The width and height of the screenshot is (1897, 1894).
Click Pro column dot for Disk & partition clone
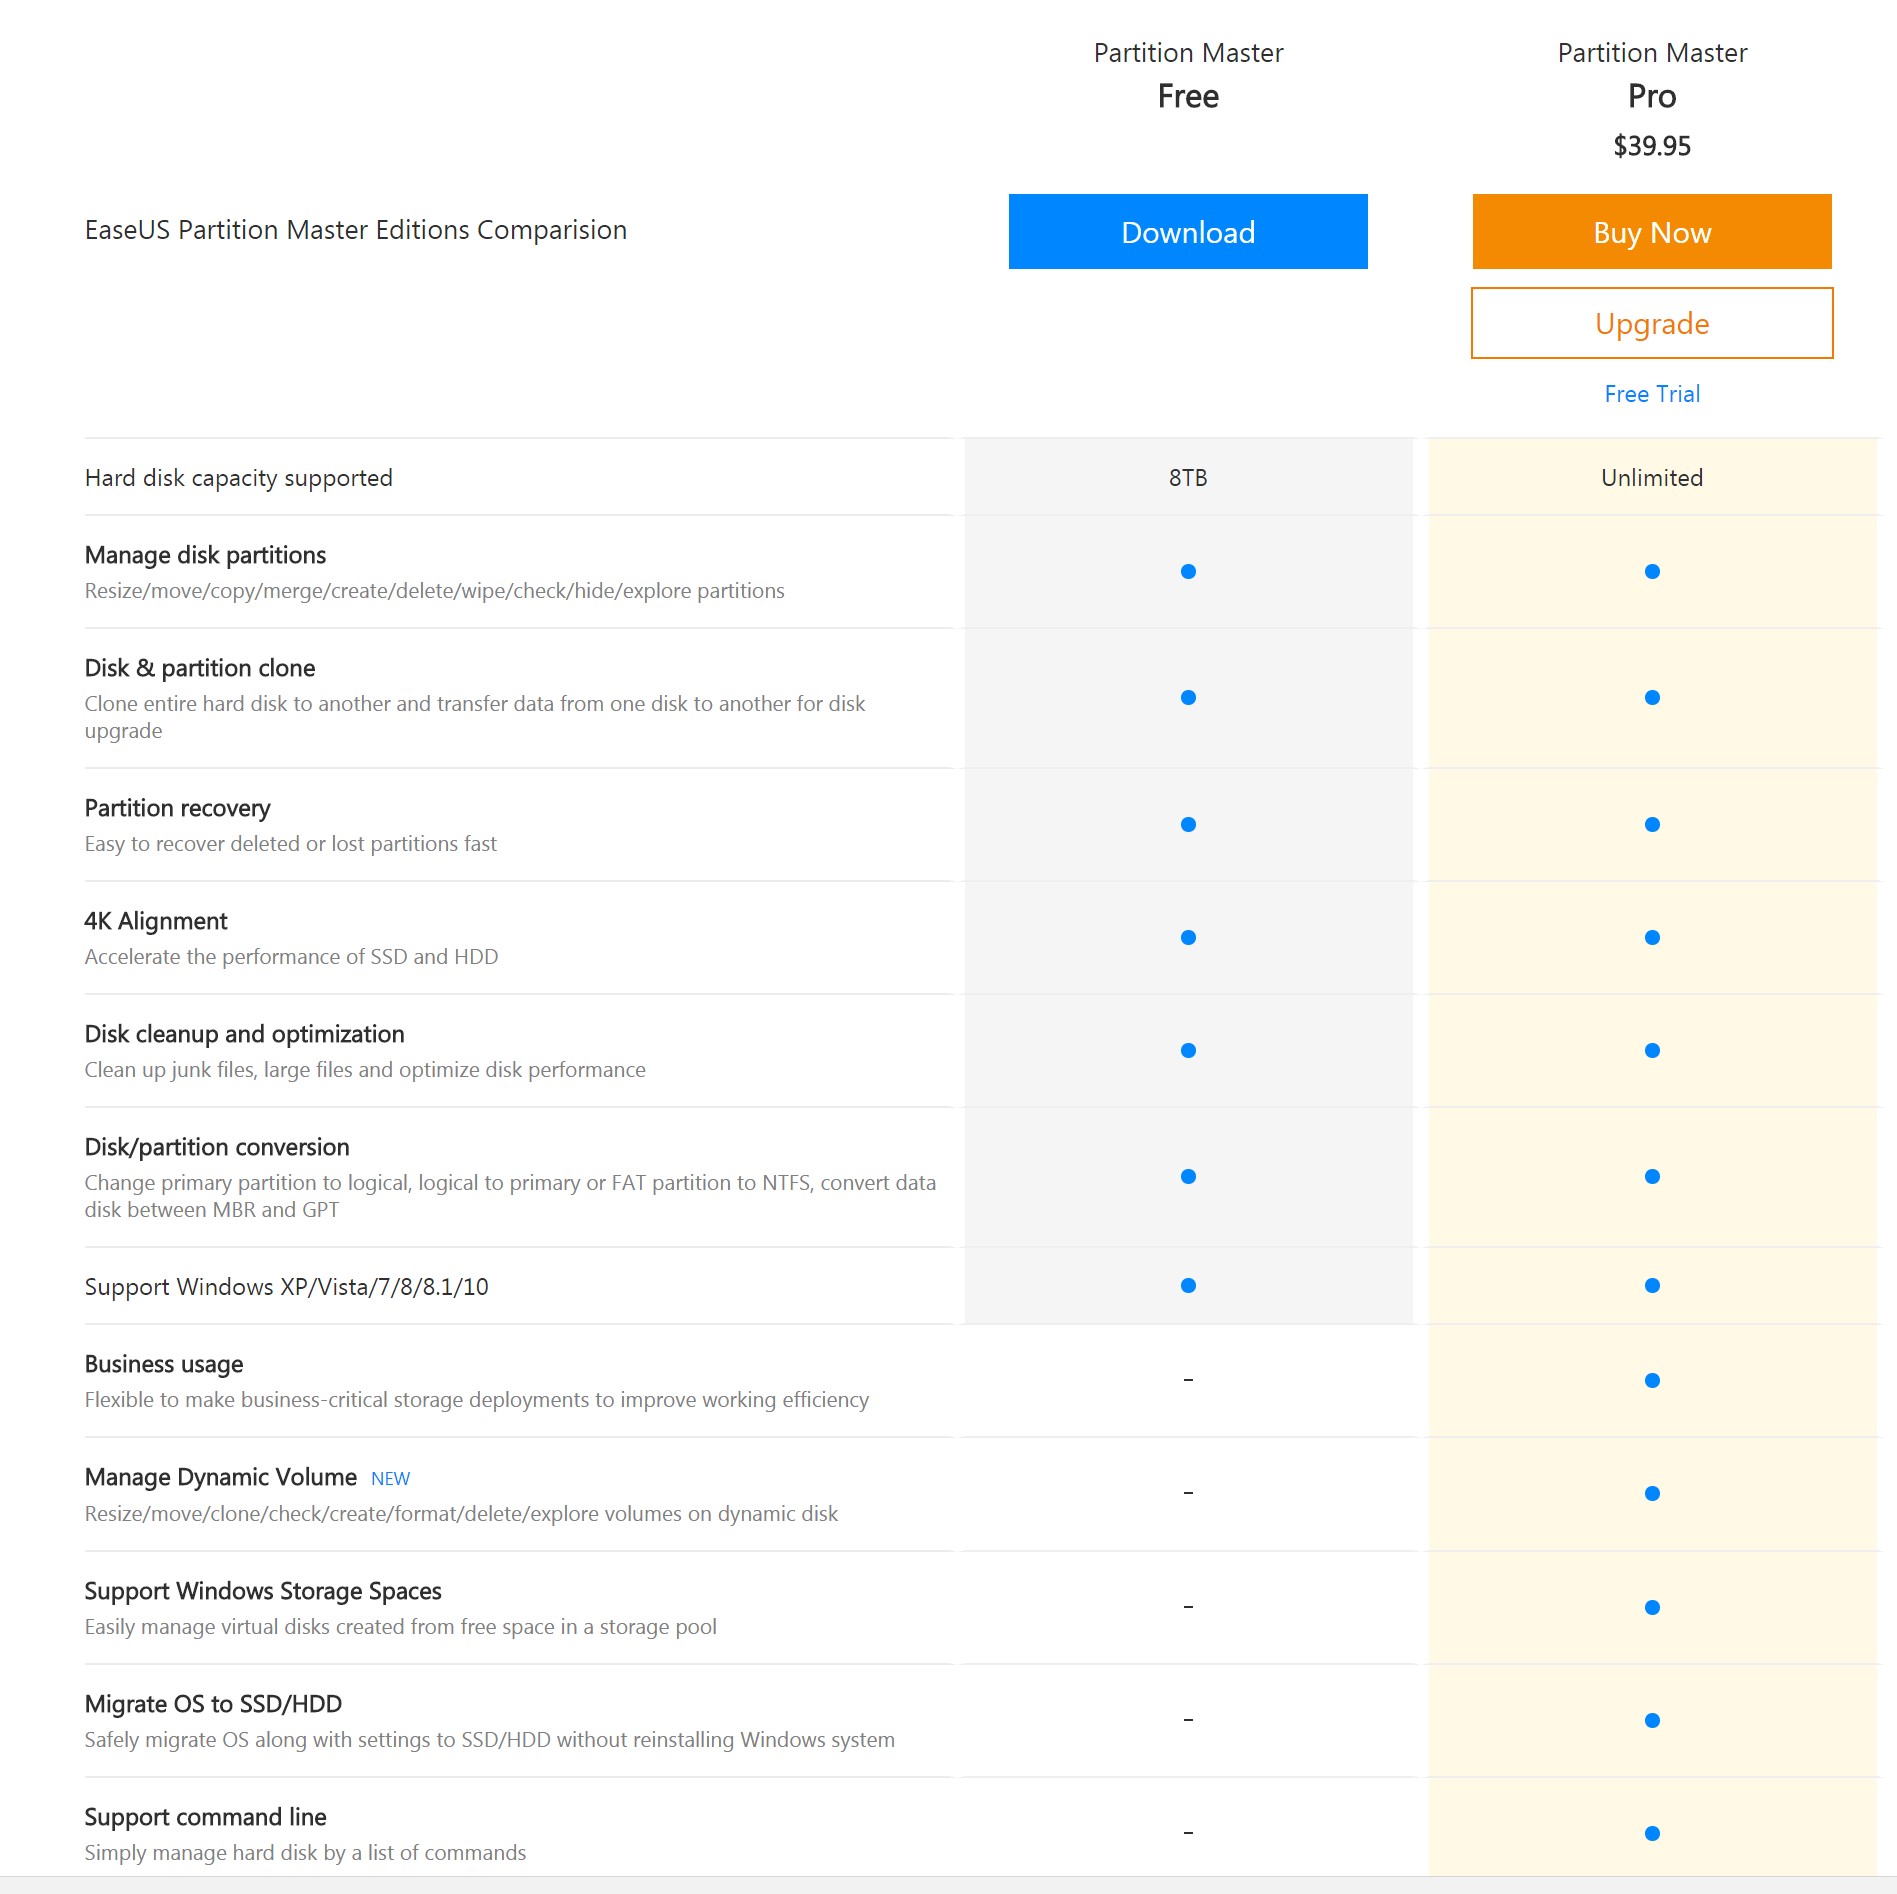pyautogui.click(x=1651, y=698)
